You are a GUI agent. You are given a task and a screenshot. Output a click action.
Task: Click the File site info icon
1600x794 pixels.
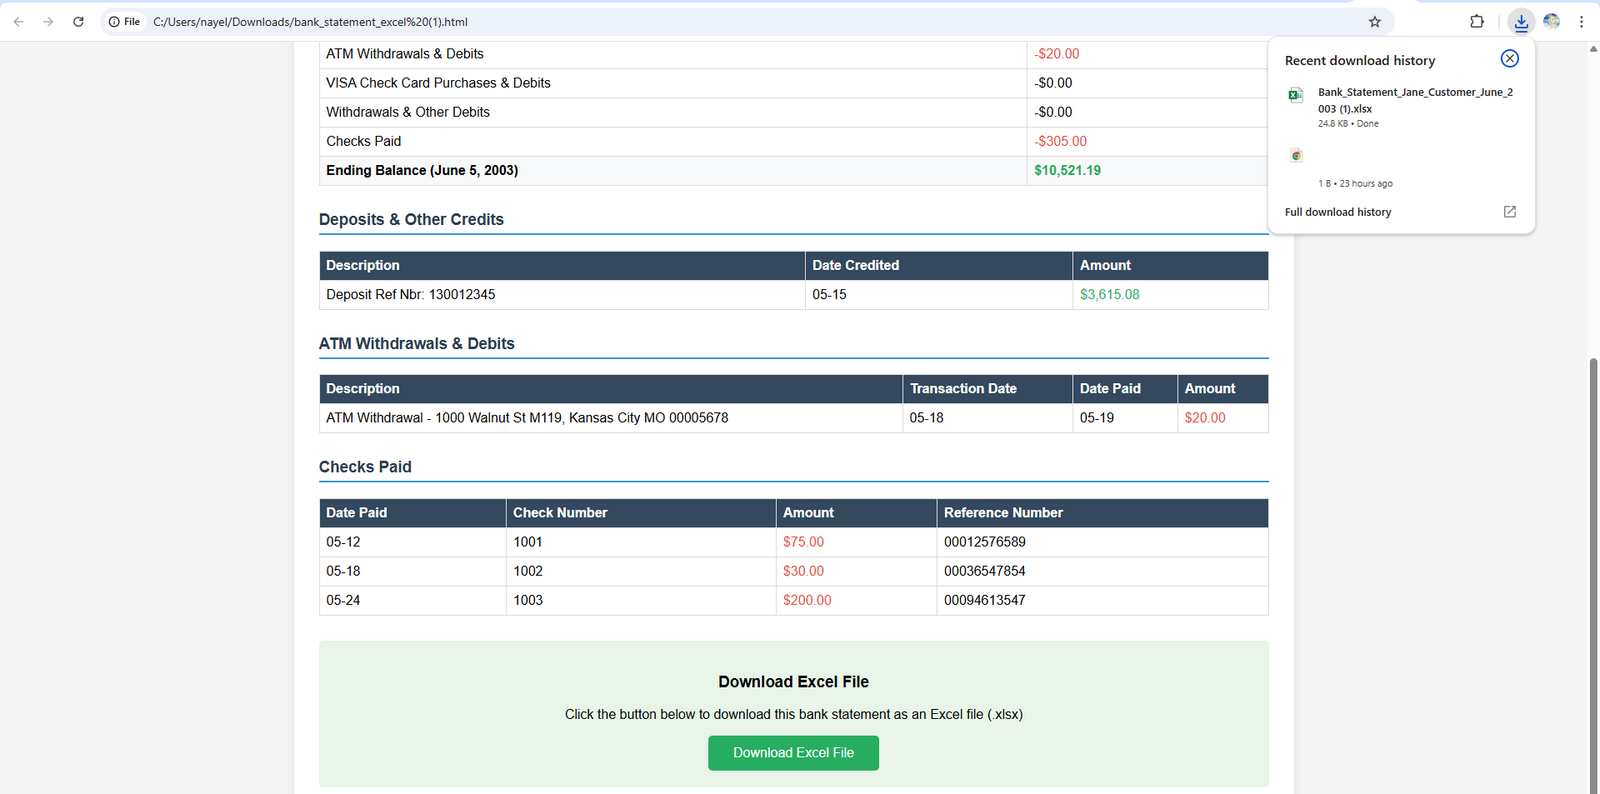125,22
